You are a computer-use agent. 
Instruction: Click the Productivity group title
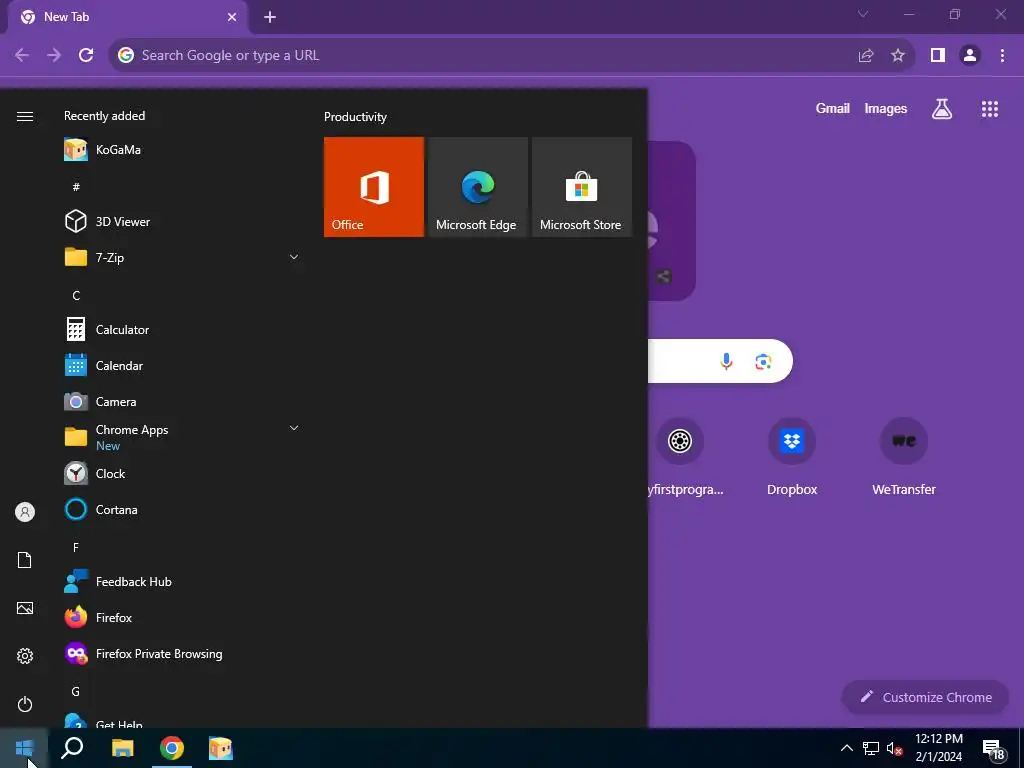(355, 117)
